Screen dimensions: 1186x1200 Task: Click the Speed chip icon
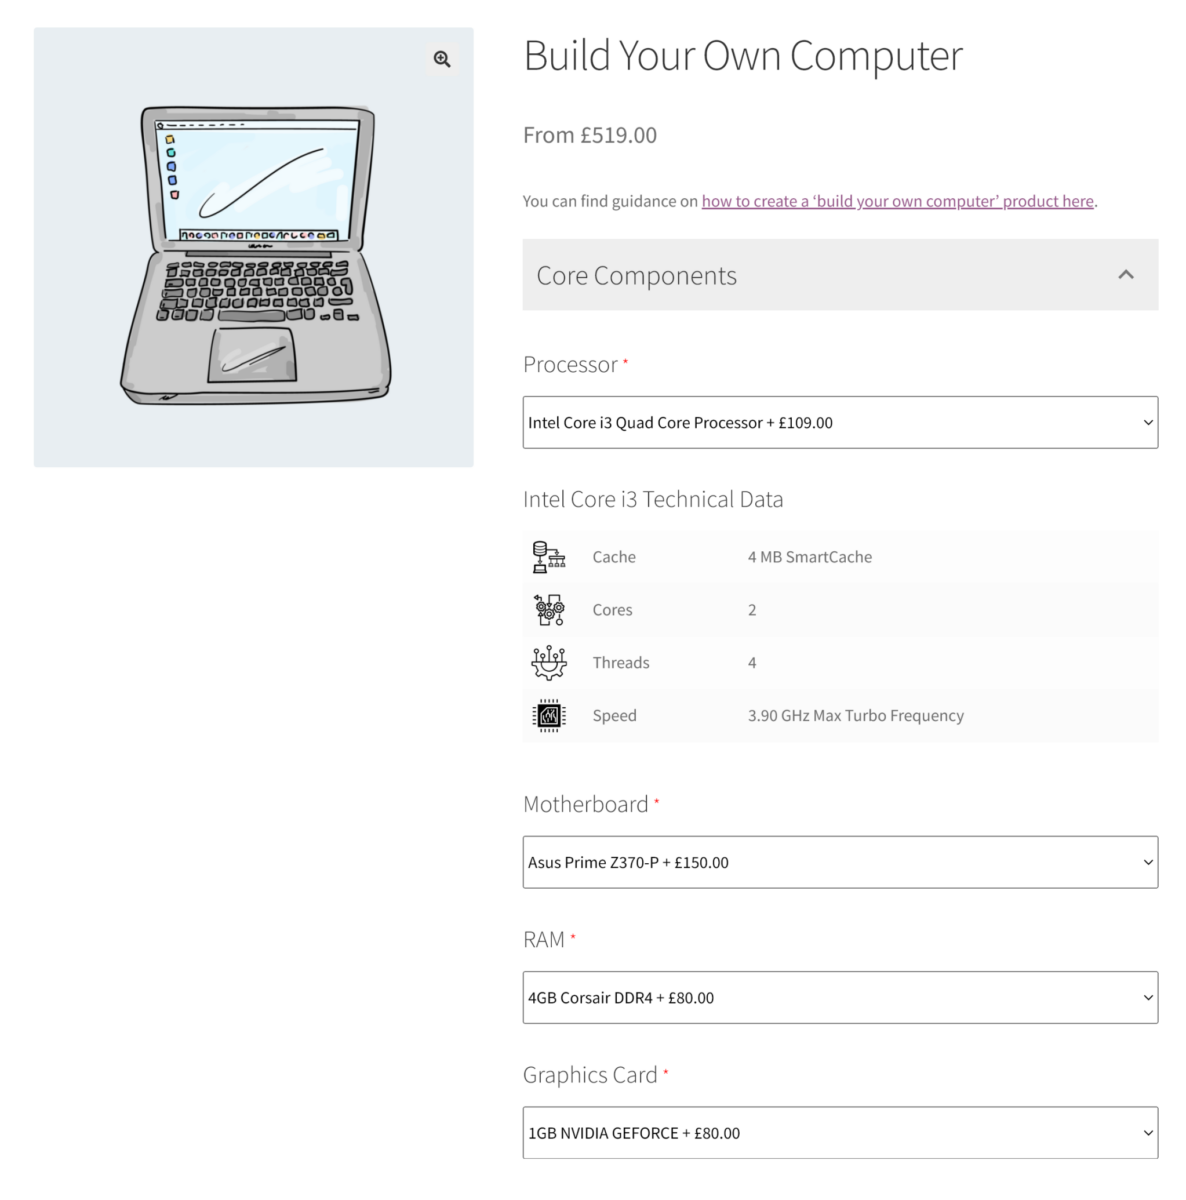pyautogui.click(x=548, y=715)
